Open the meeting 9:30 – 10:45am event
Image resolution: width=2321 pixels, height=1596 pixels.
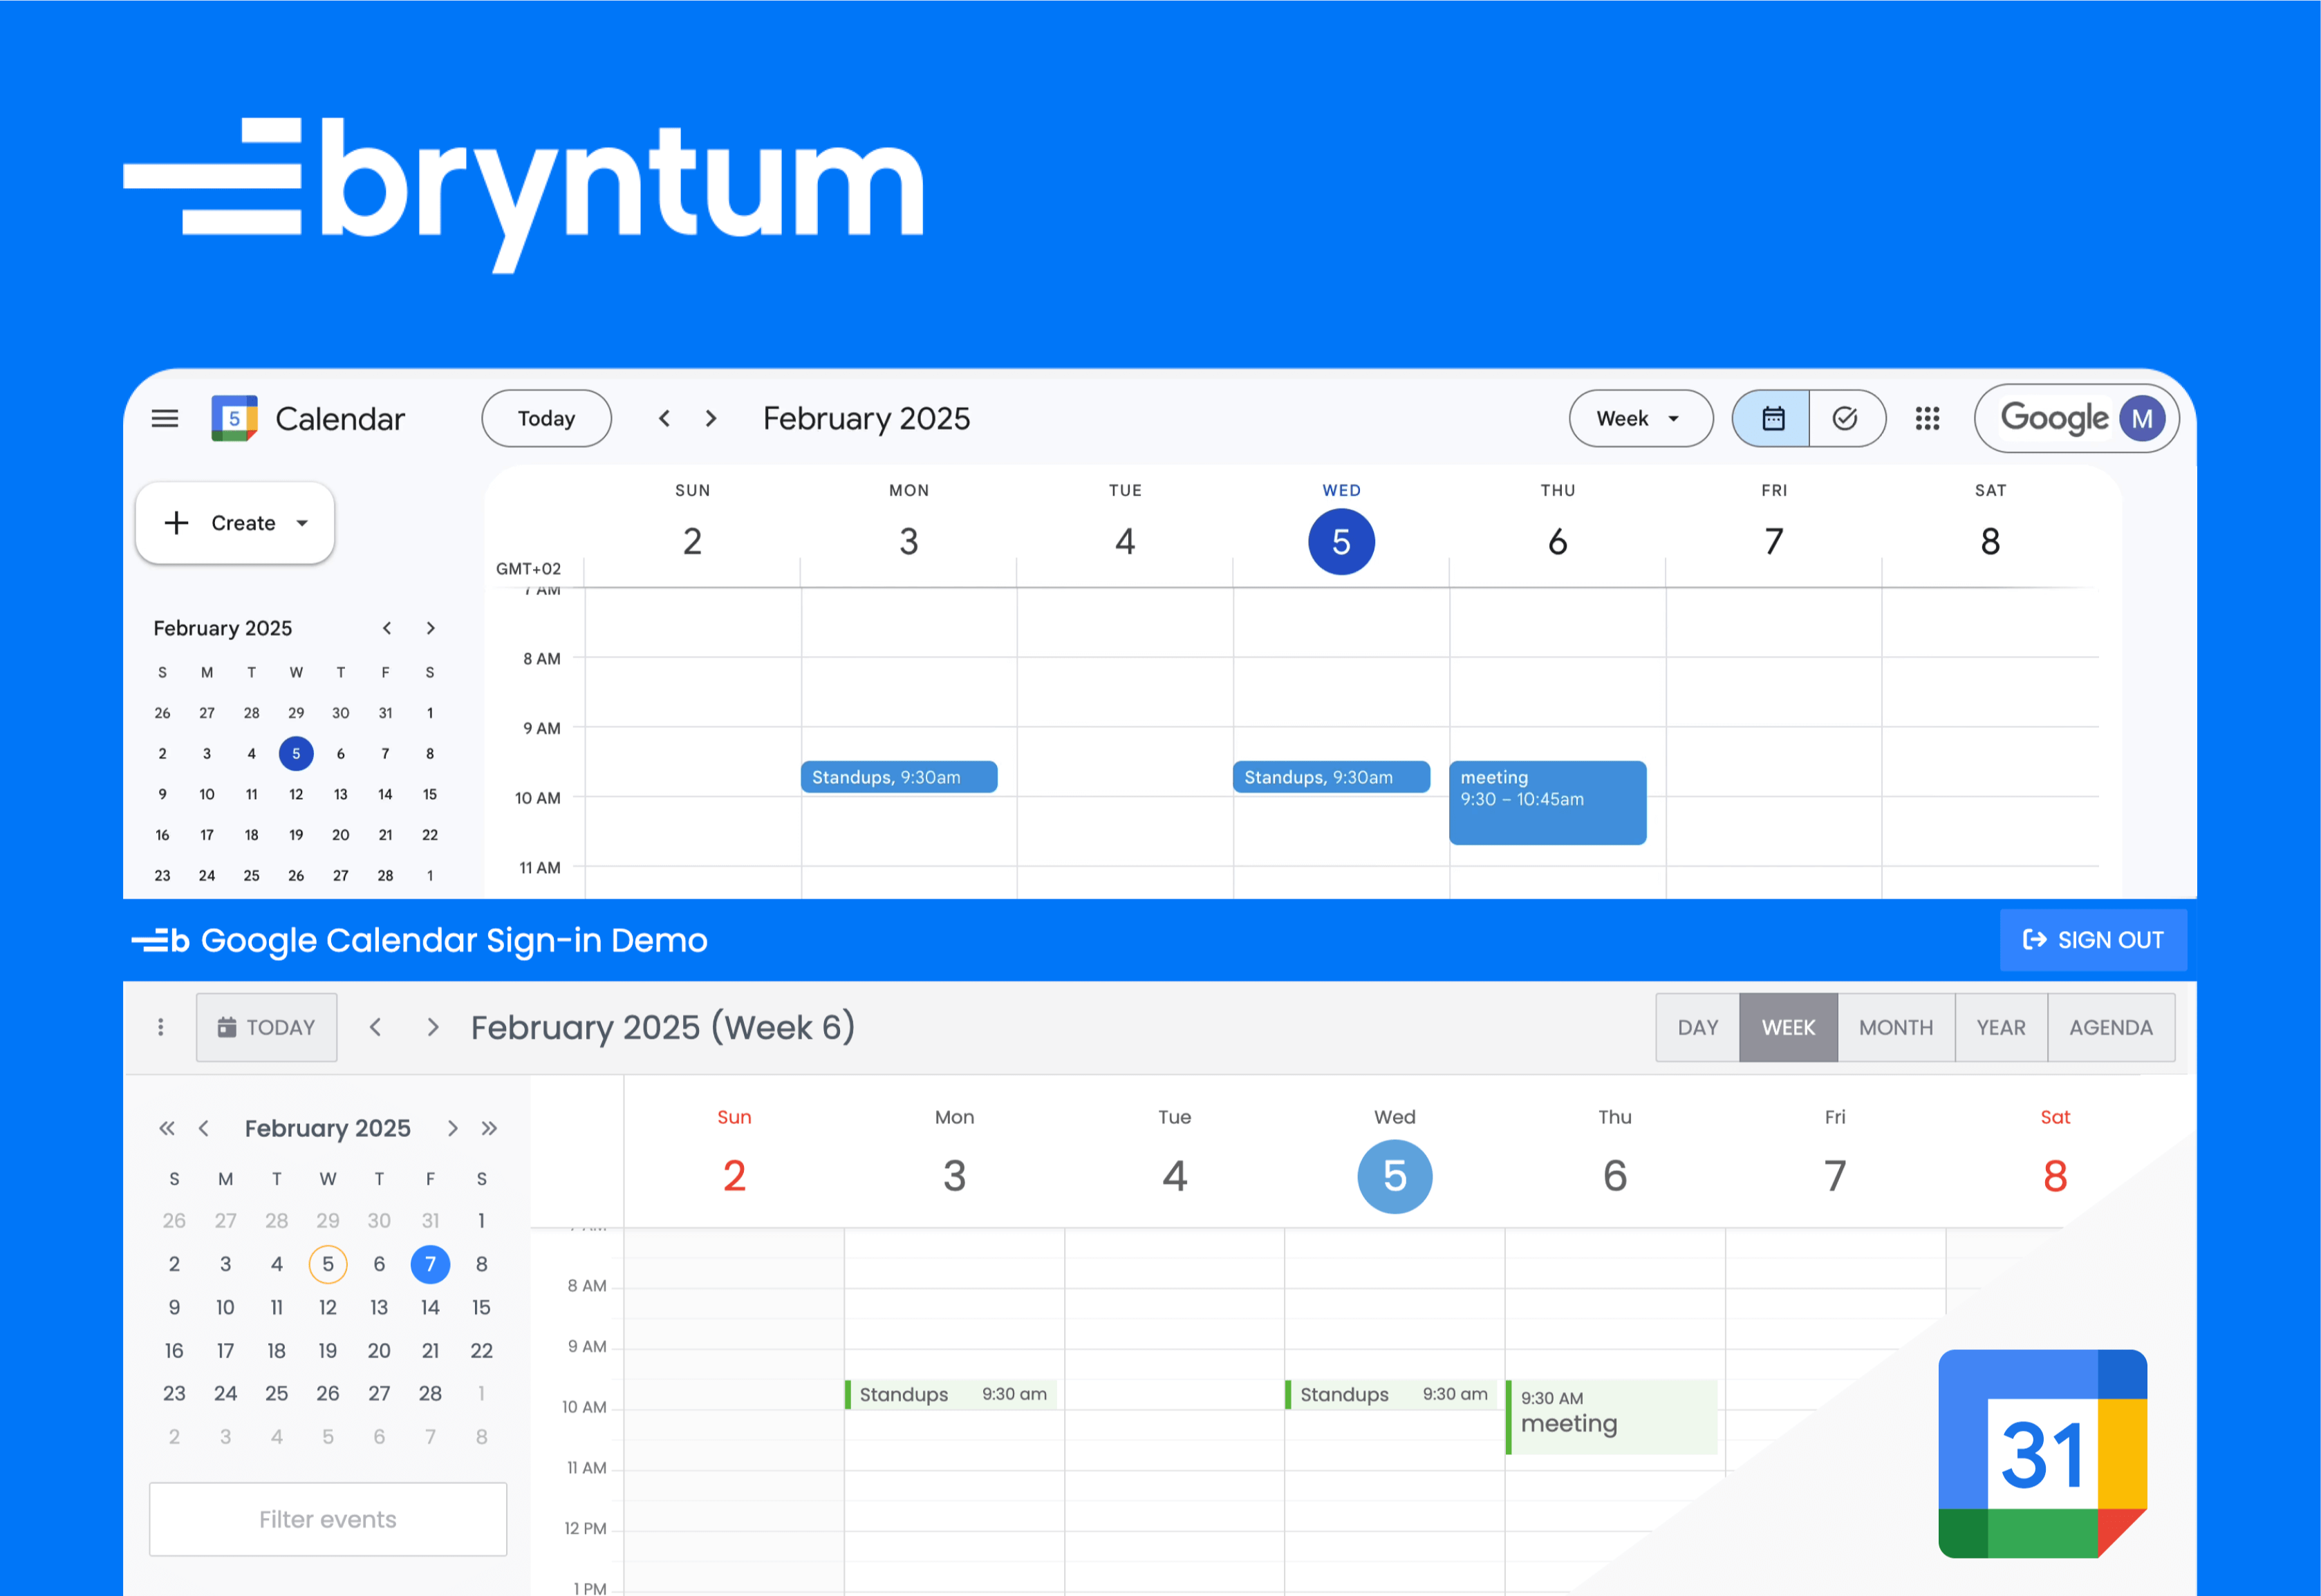coord(1547,803)
